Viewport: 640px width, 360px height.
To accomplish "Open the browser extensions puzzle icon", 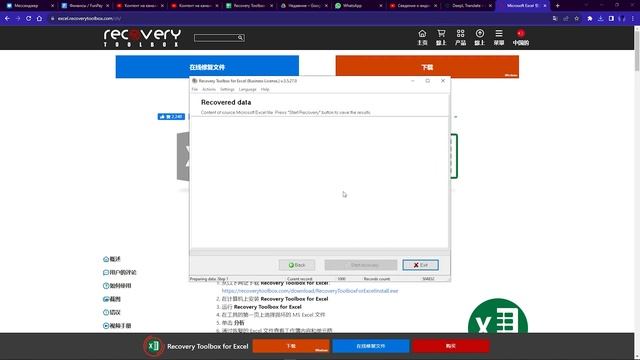I will click(x=590, y=18).
